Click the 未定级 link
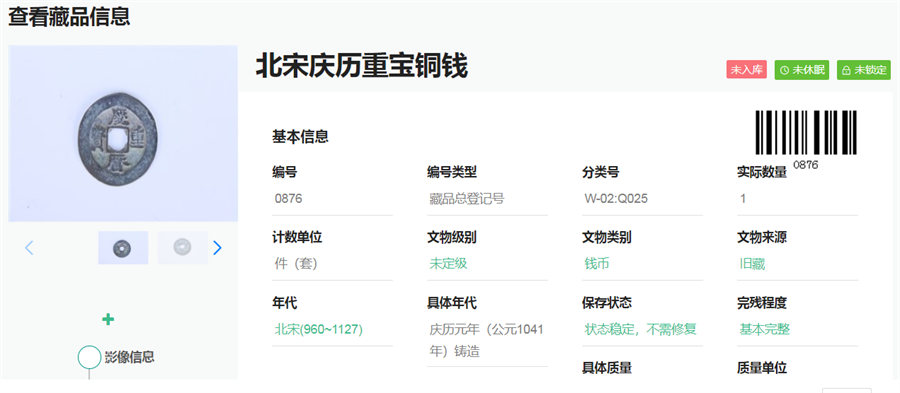 pos(448,264)
